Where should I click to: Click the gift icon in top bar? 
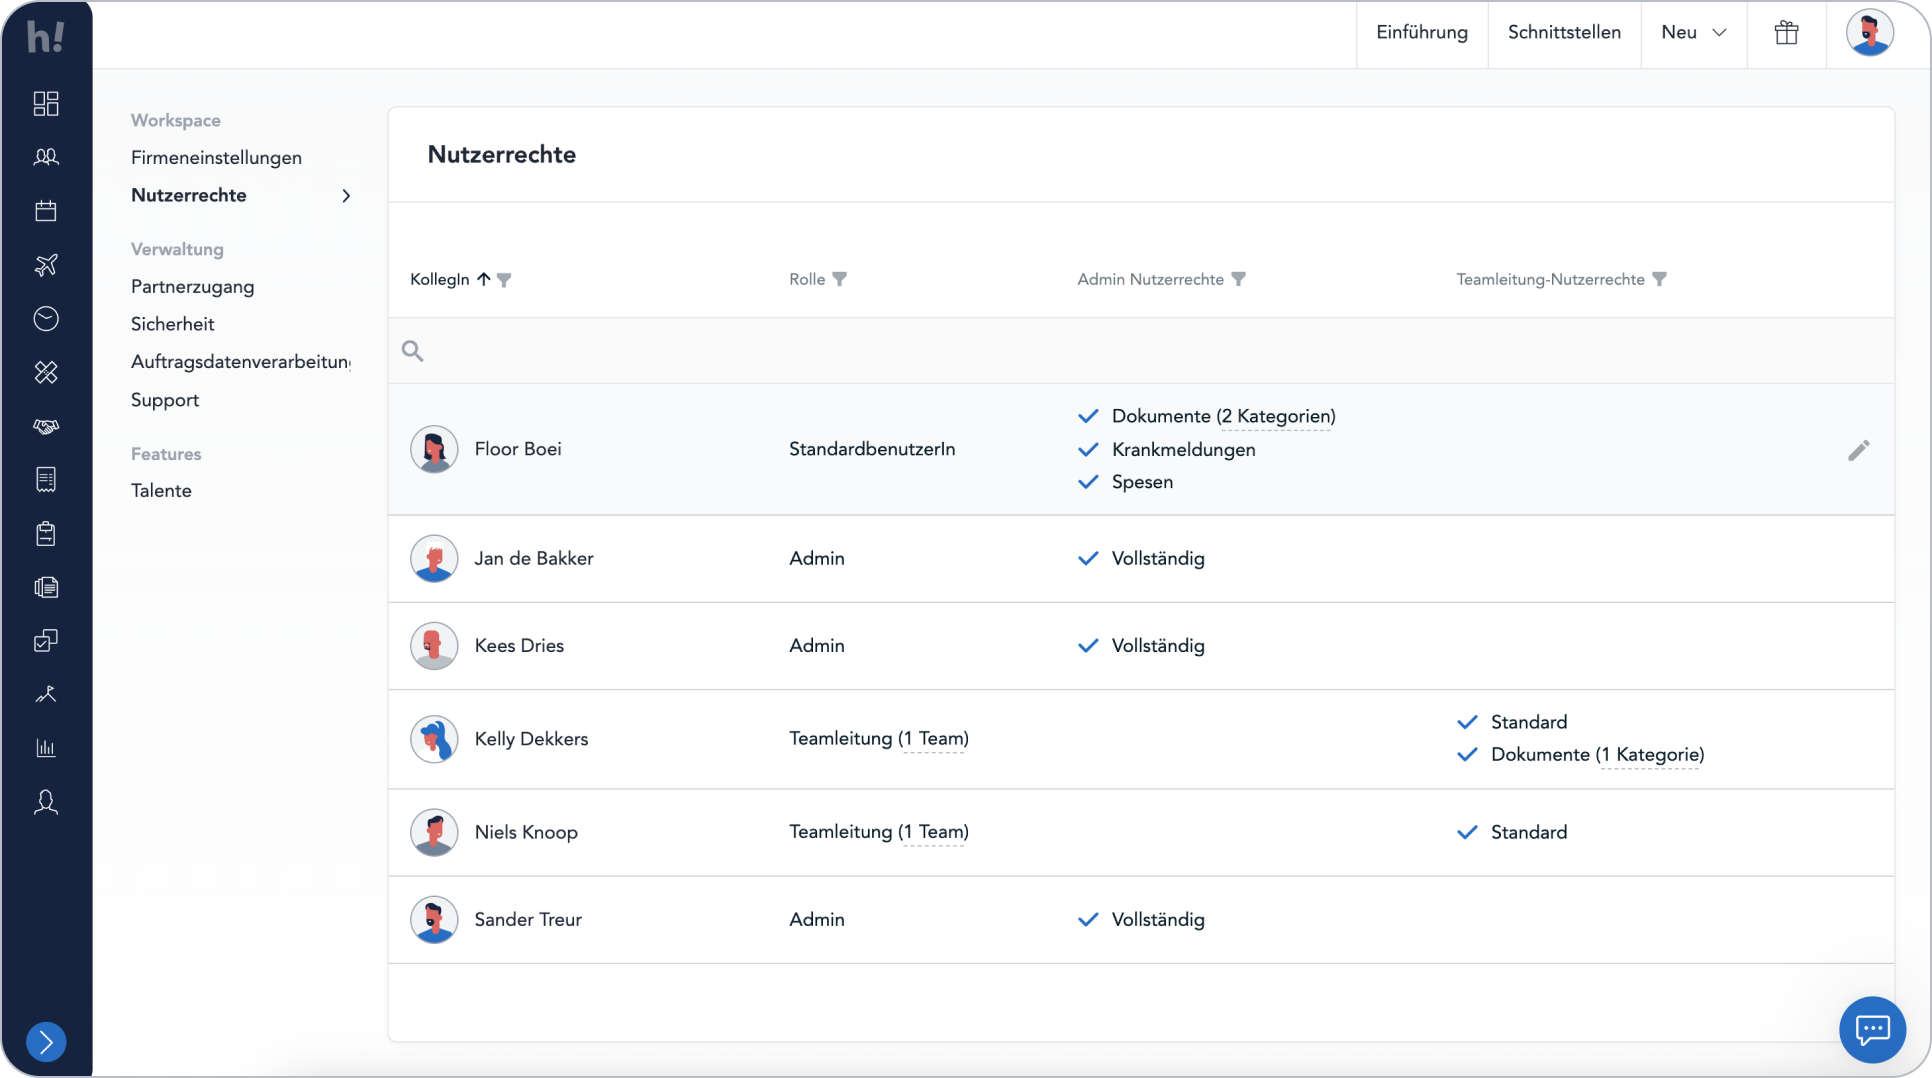pyautogui.click(x=1786, y=33)
